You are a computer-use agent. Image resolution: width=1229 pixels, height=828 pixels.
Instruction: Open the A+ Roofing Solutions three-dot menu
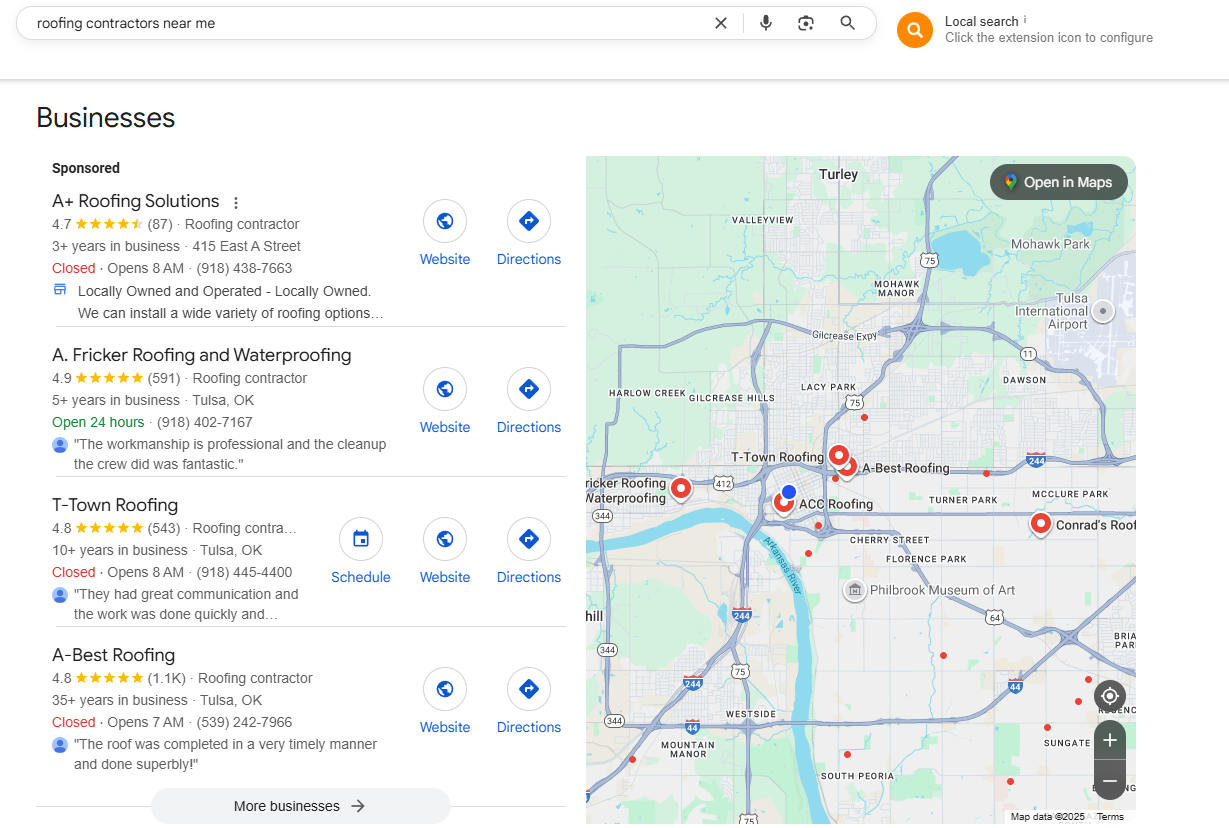pos(236,202)
